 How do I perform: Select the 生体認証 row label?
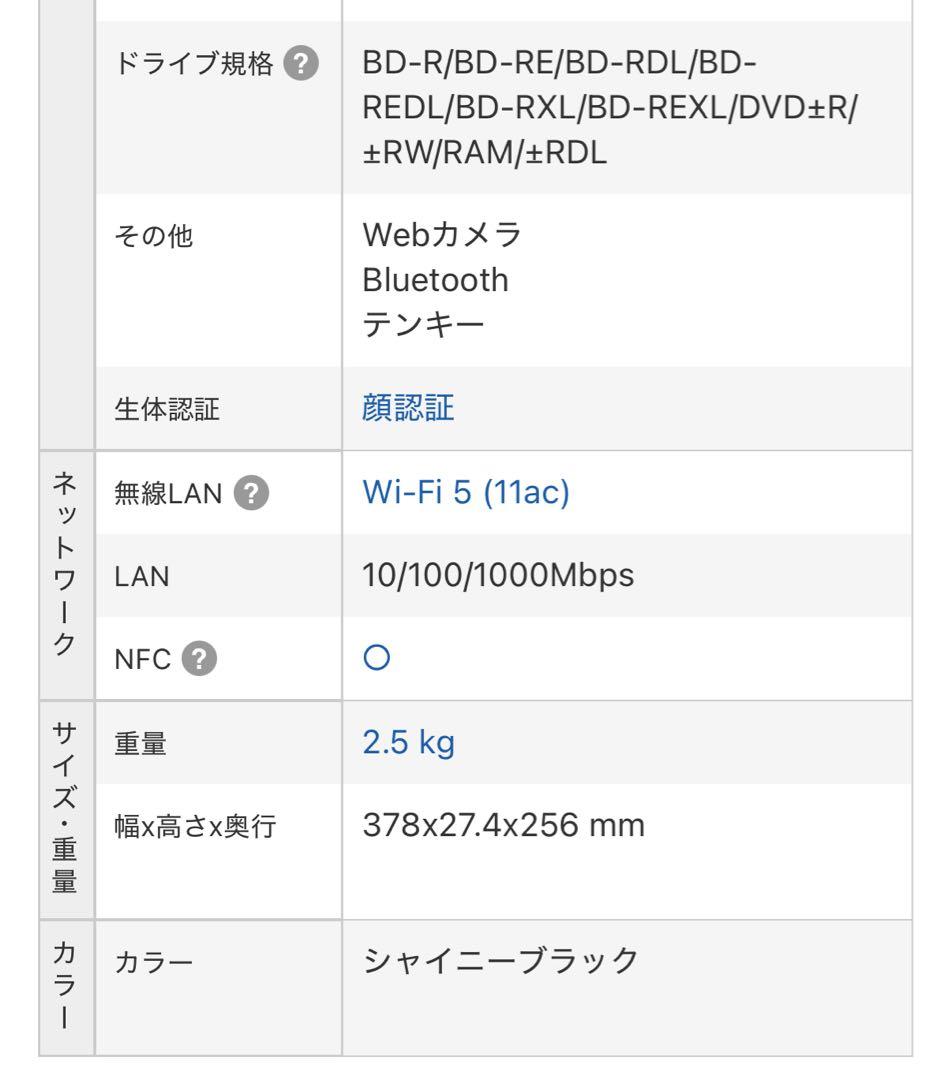point(152,408)
